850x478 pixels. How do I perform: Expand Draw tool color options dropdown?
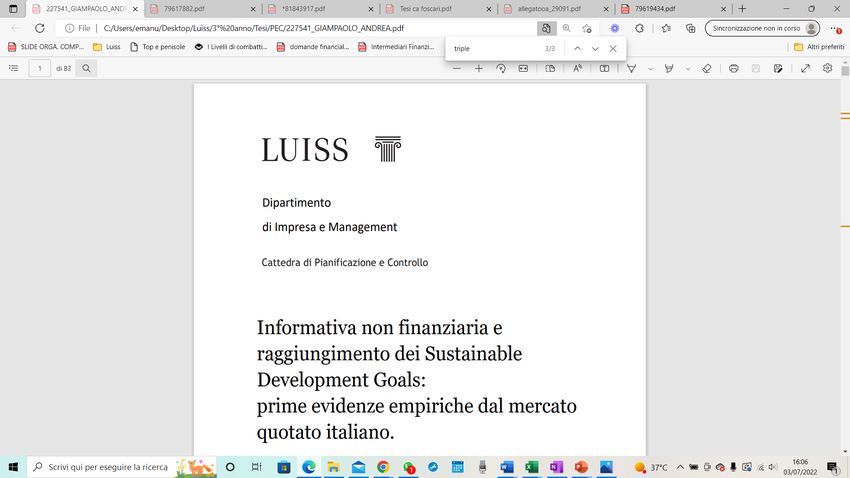click(651, 69)
